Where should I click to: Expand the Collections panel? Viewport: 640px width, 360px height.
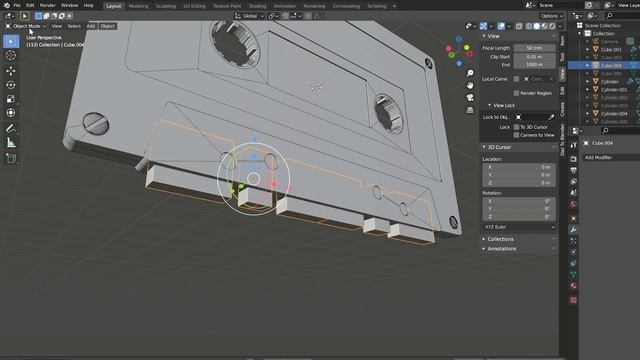pyautogui.click(x=501, y=239)
